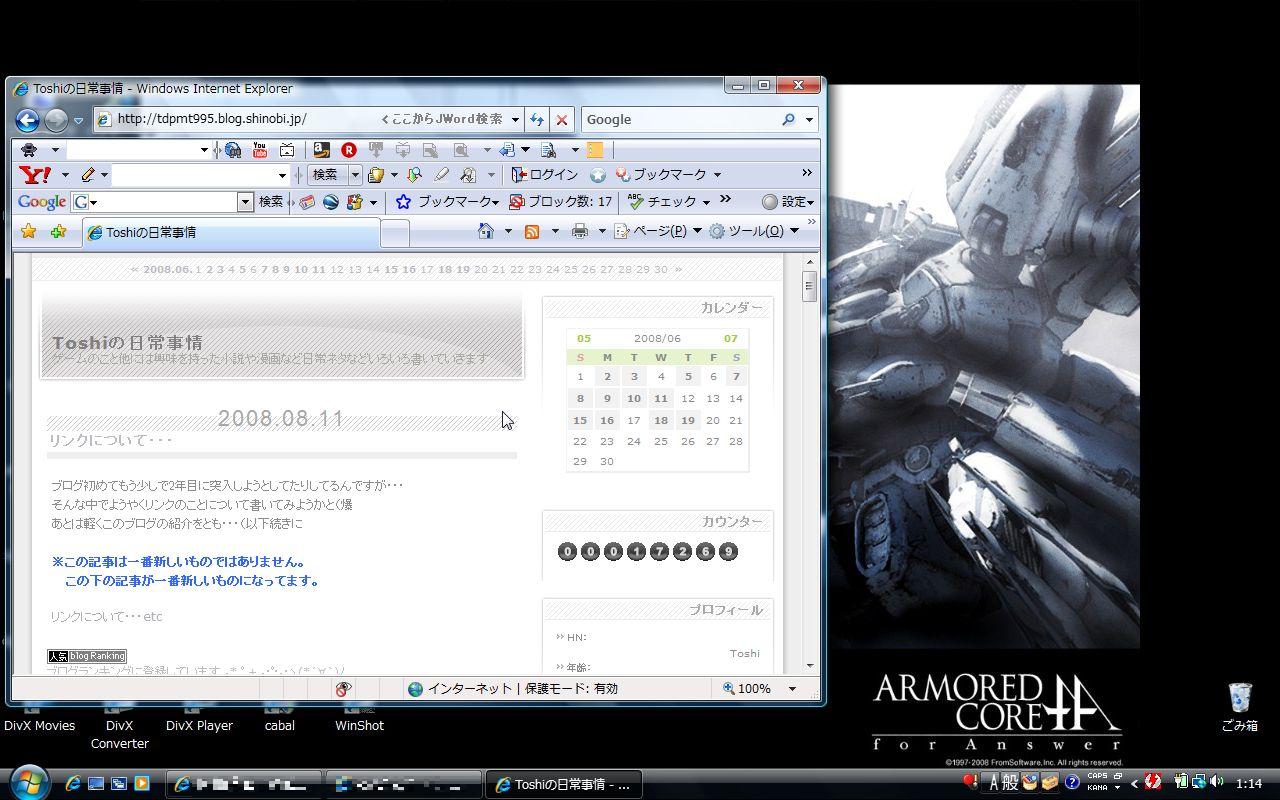This screenshot has height=800, width=1280.
Task: Go to previous month 05 in calendar
Action: pyautogui.click(x=584, y=338)
